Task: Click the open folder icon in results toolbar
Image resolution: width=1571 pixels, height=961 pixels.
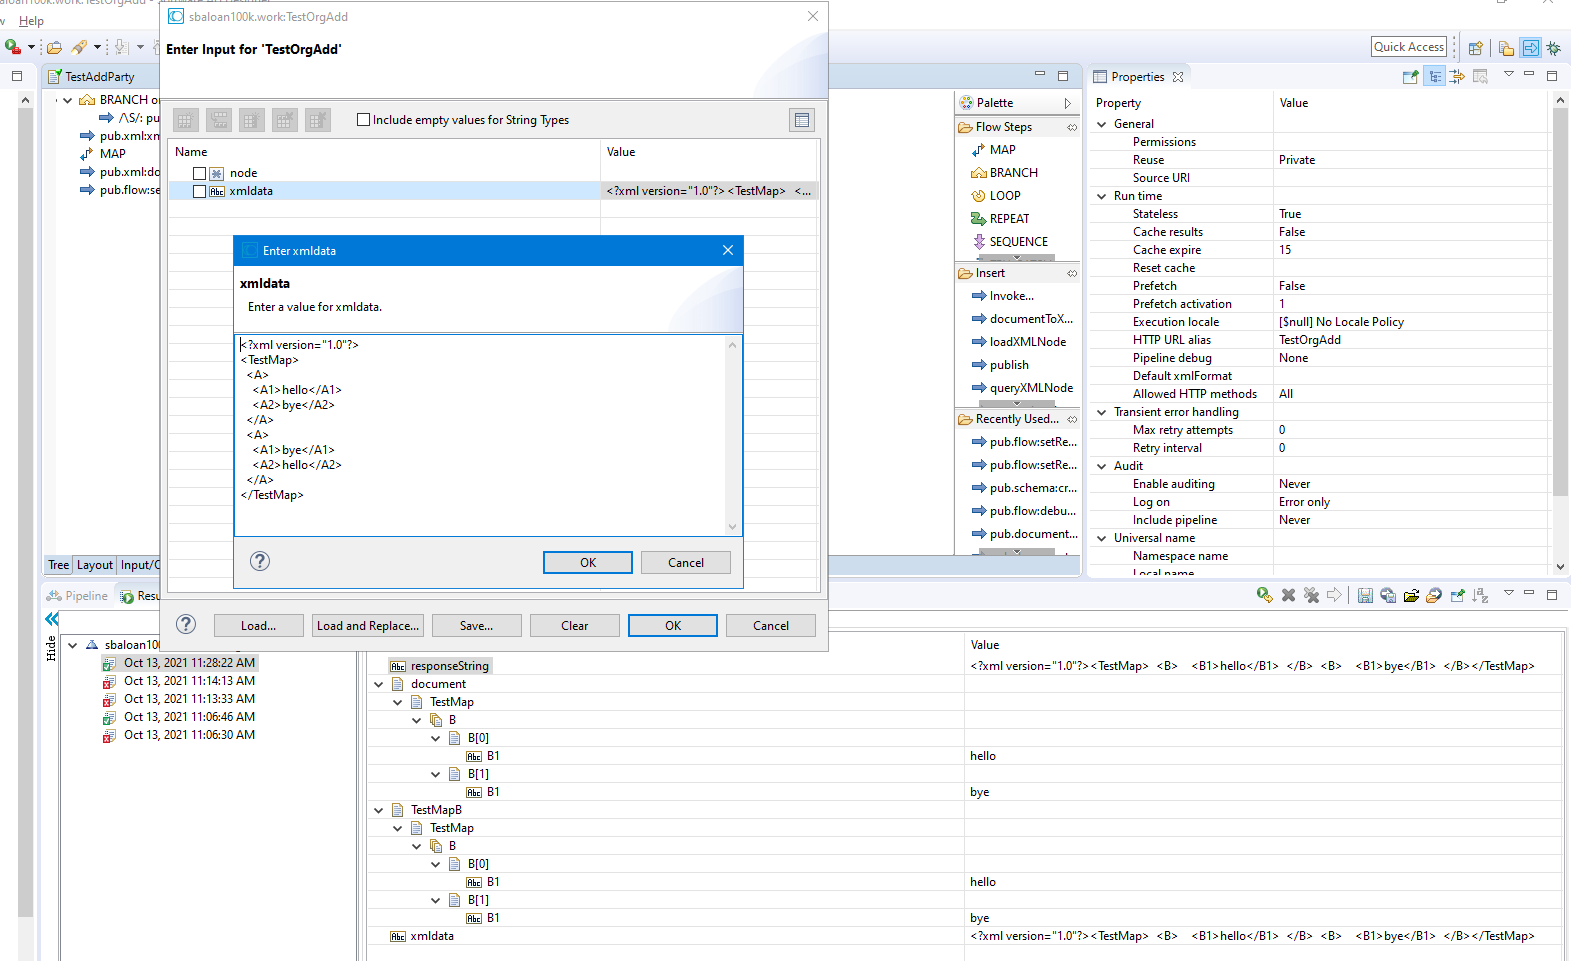Action: pyautogui.click(x=1411, y=595)
